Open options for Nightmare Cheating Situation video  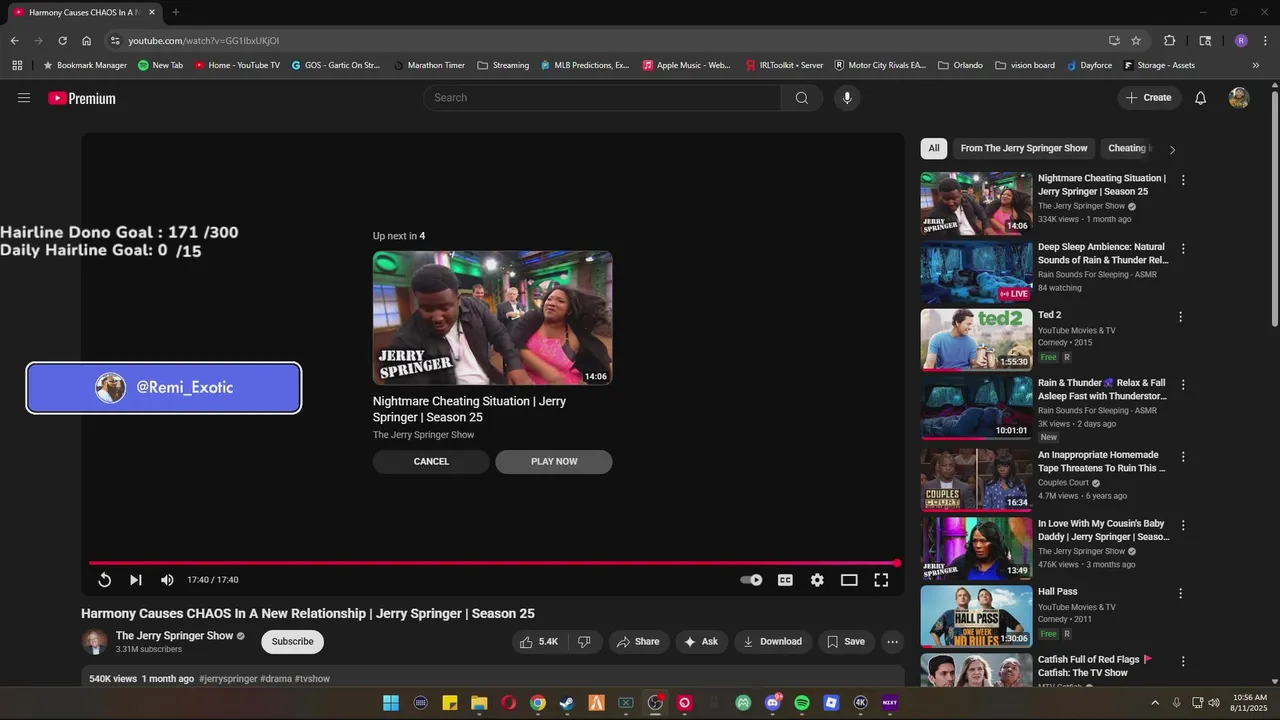1183,180
